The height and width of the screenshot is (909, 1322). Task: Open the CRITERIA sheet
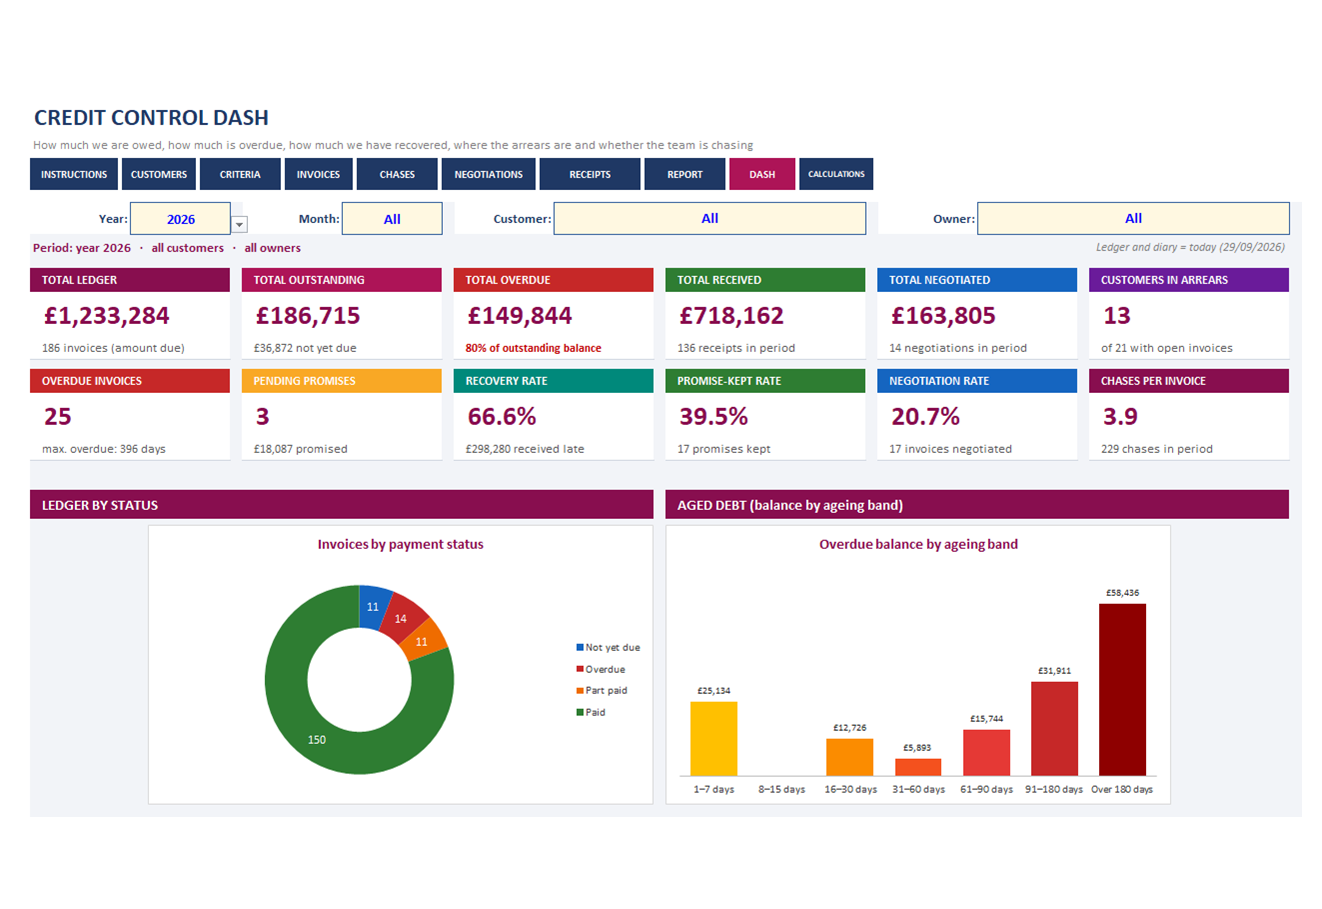240,174
